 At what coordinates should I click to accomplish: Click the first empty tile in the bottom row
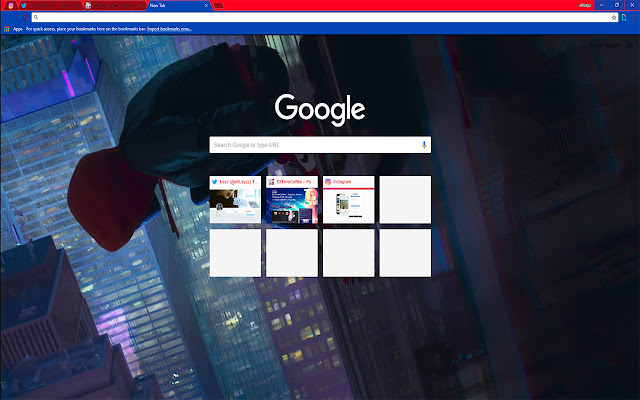pos(235,253)
